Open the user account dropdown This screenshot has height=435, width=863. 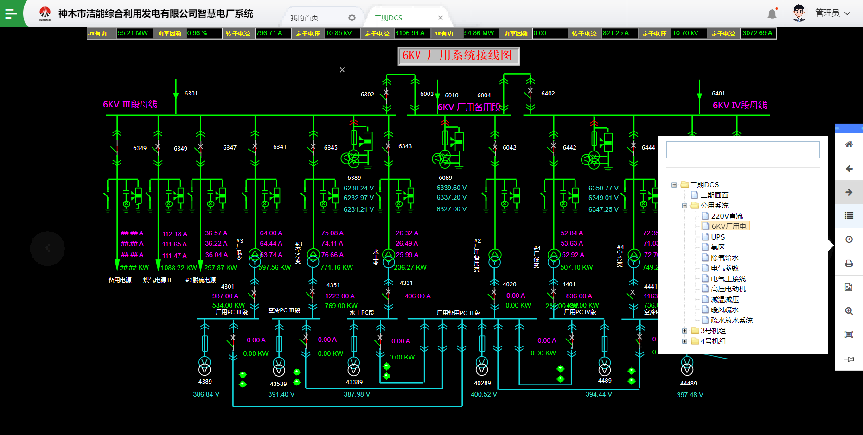tap(831, 13)
